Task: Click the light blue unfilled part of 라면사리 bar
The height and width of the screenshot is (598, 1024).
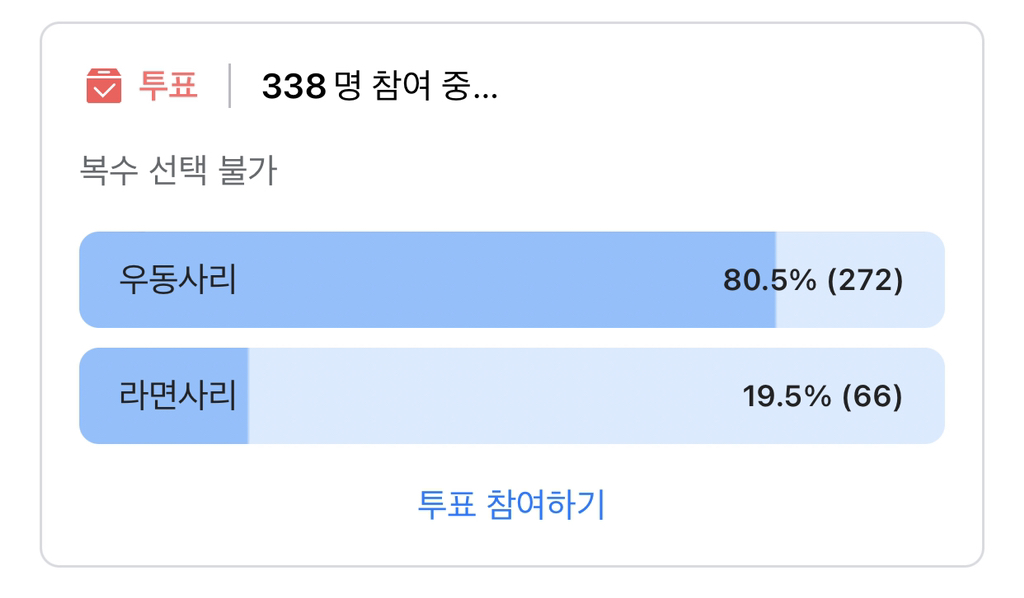Action: (x=596, y=396)
